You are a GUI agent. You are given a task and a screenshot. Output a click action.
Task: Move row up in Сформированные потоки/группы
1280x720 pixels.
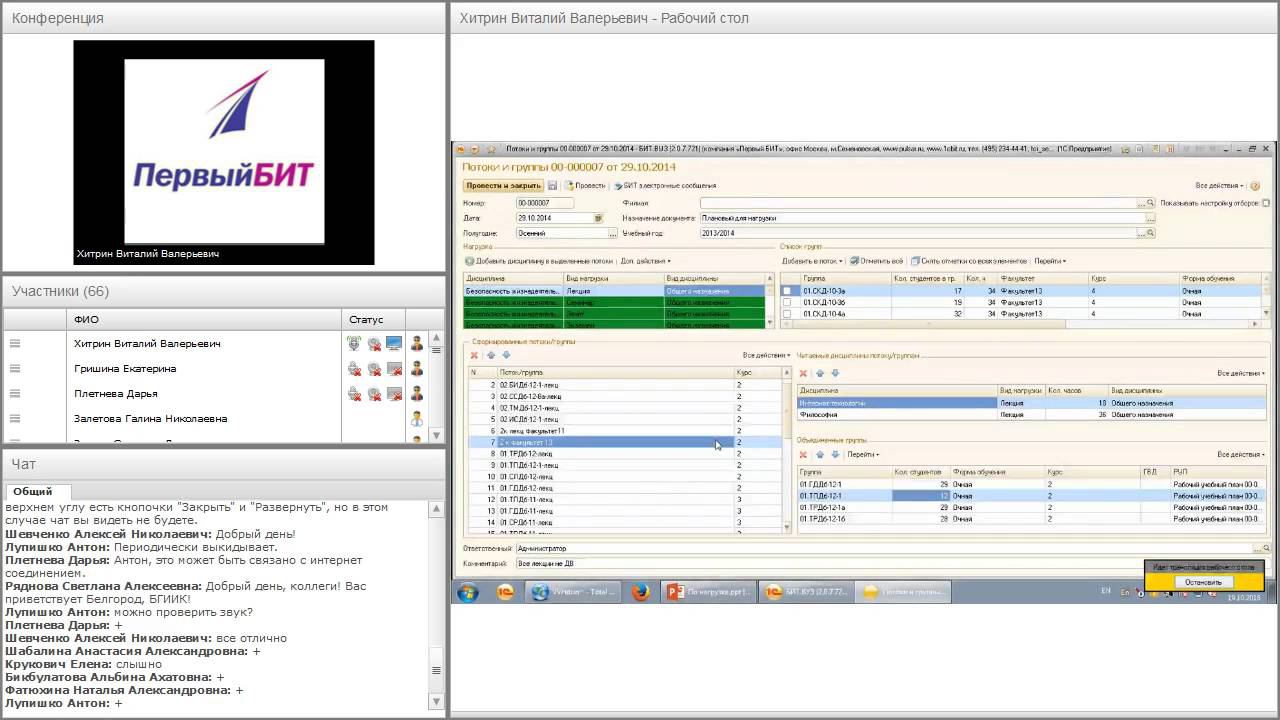pyautogui.click(x=491, y=355)
